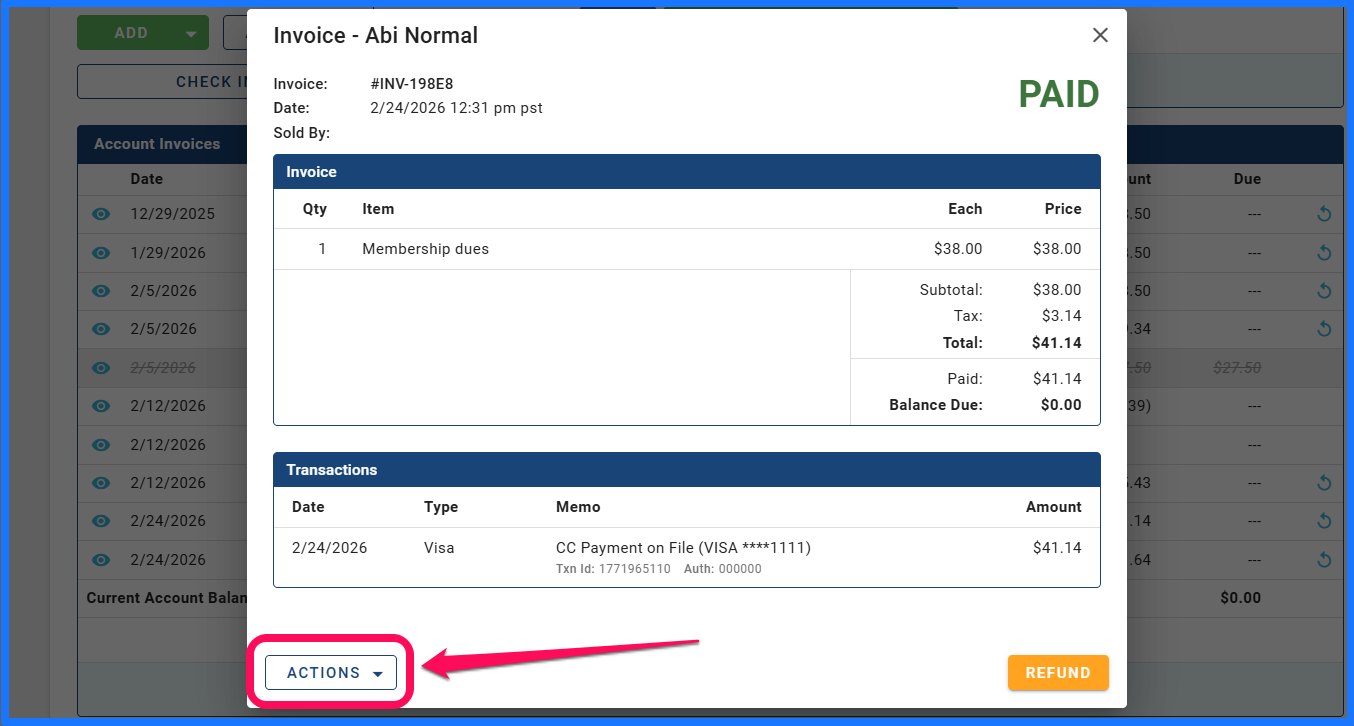Click eye icon of 2/24/2026 row ending .64
Screen dimensions: 1354x726
click(101, 560)
